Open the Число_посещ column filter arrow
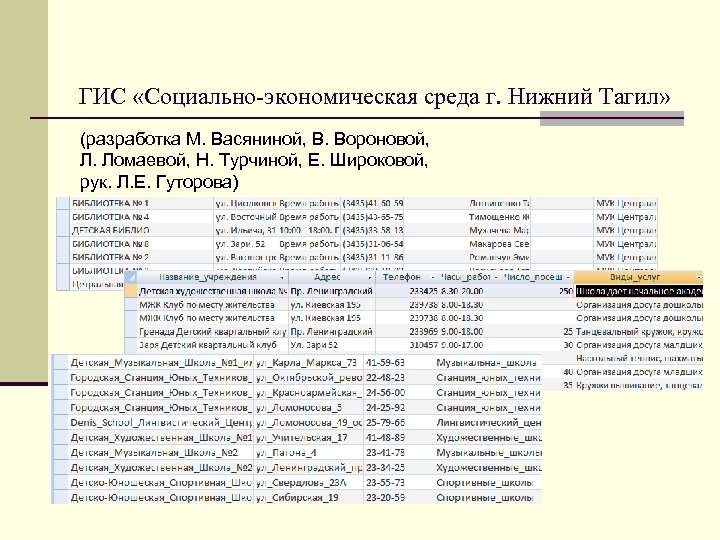720x540 pixels. (x=568, y=277)
